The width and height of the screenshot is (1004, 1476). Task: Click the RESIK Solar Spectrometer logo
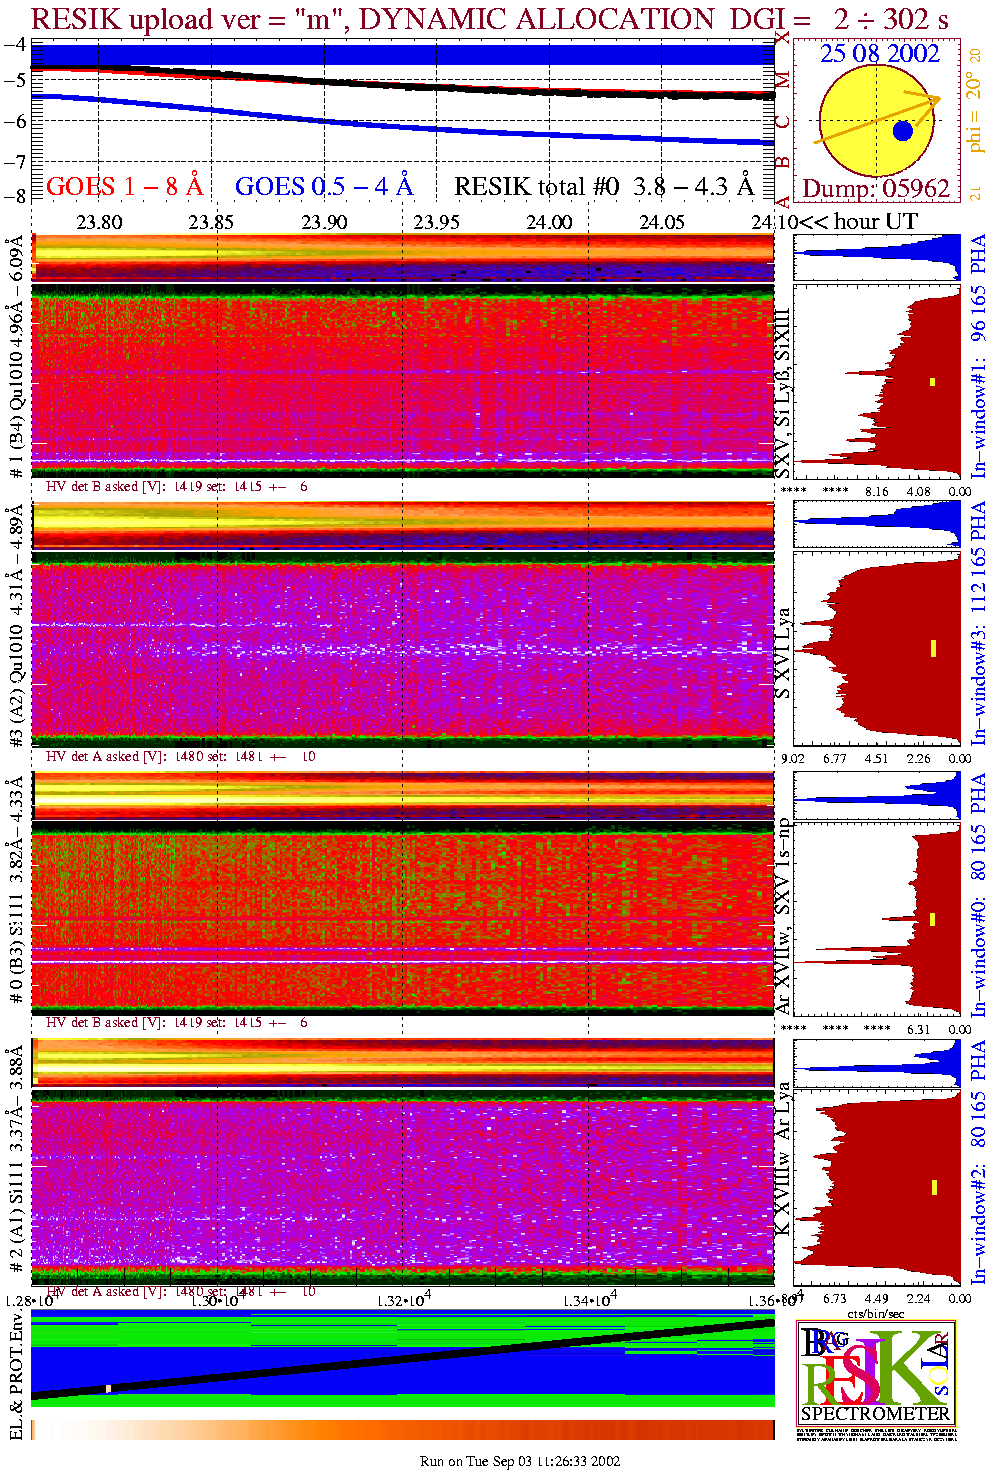[x=876, y=1370]
